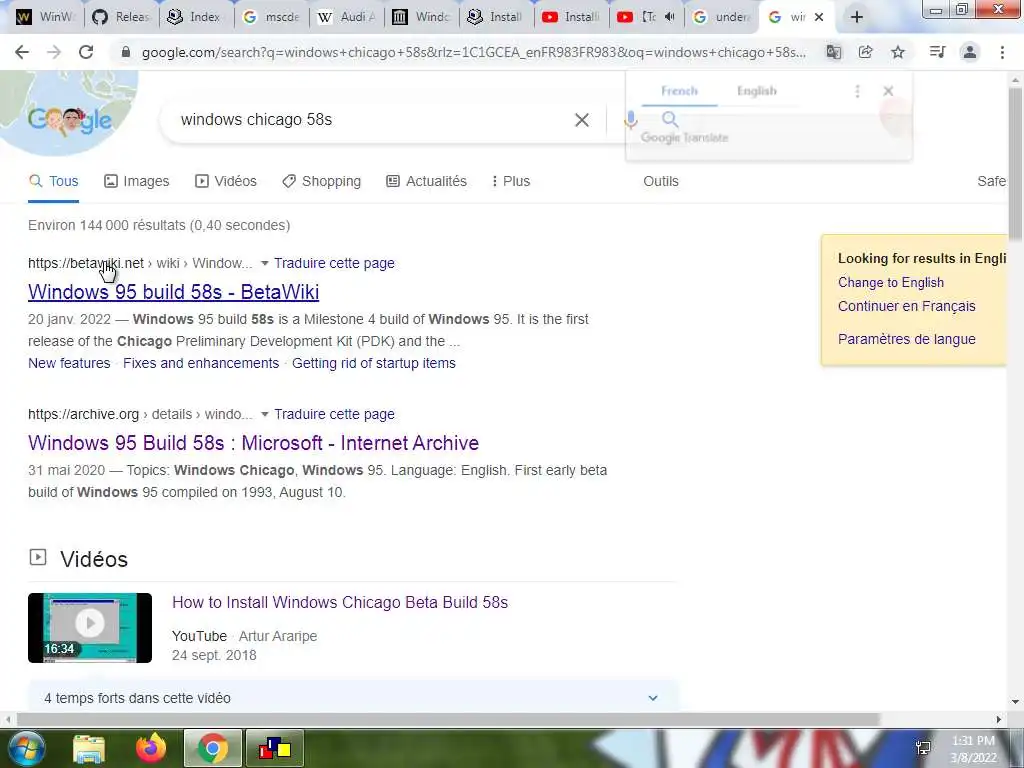The image size is (1024, 768).
Task: Open Windows 95 Build 58s Internet Archive
Action: coord(253,443)
